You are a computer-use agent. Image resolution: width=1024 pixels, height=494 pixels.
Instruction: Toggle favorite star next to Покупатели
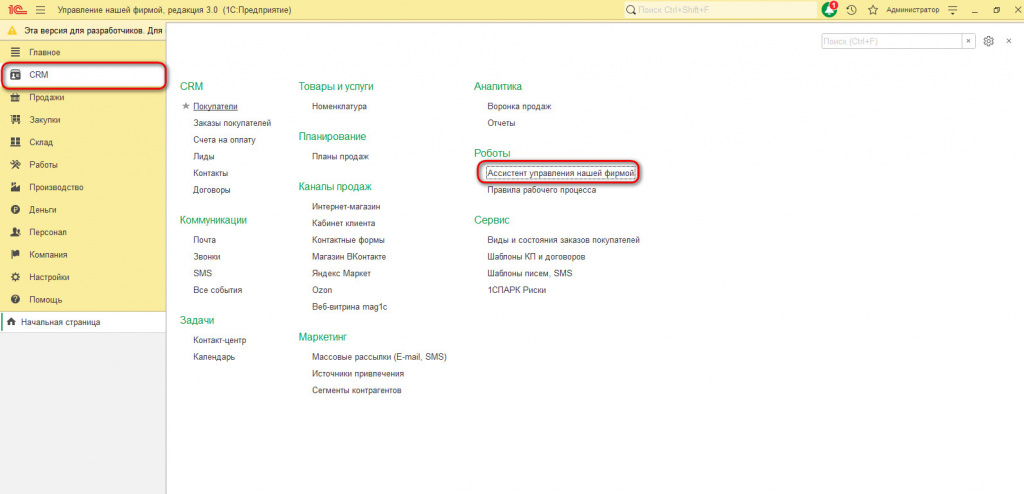[x=186, y=106]
